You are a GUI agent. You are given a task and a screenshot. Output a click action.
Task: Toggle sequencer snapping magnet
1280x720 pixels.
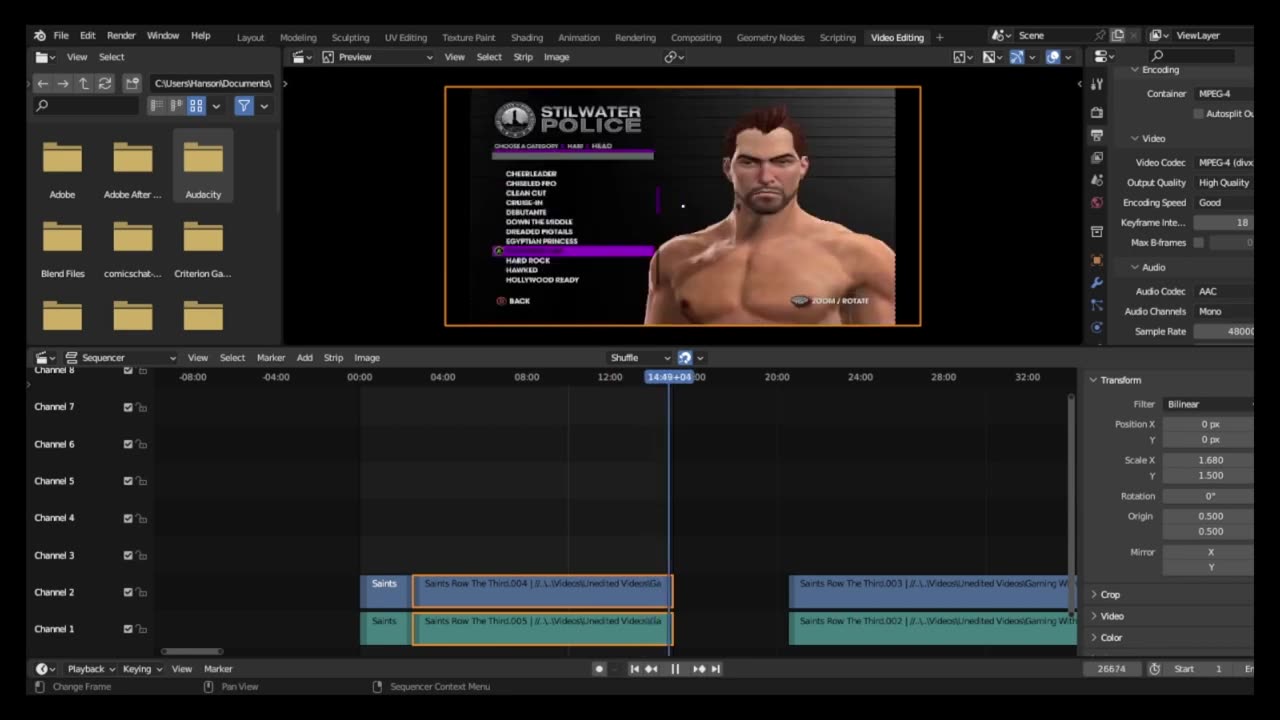(685, 357)
